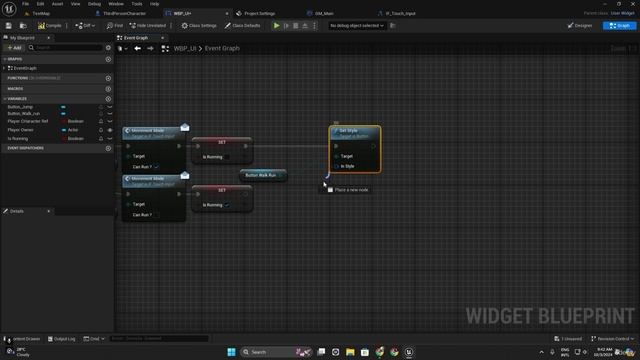Open the Edit menu
The height and width of the screenshot is (360, 640).
click(40, 4)
